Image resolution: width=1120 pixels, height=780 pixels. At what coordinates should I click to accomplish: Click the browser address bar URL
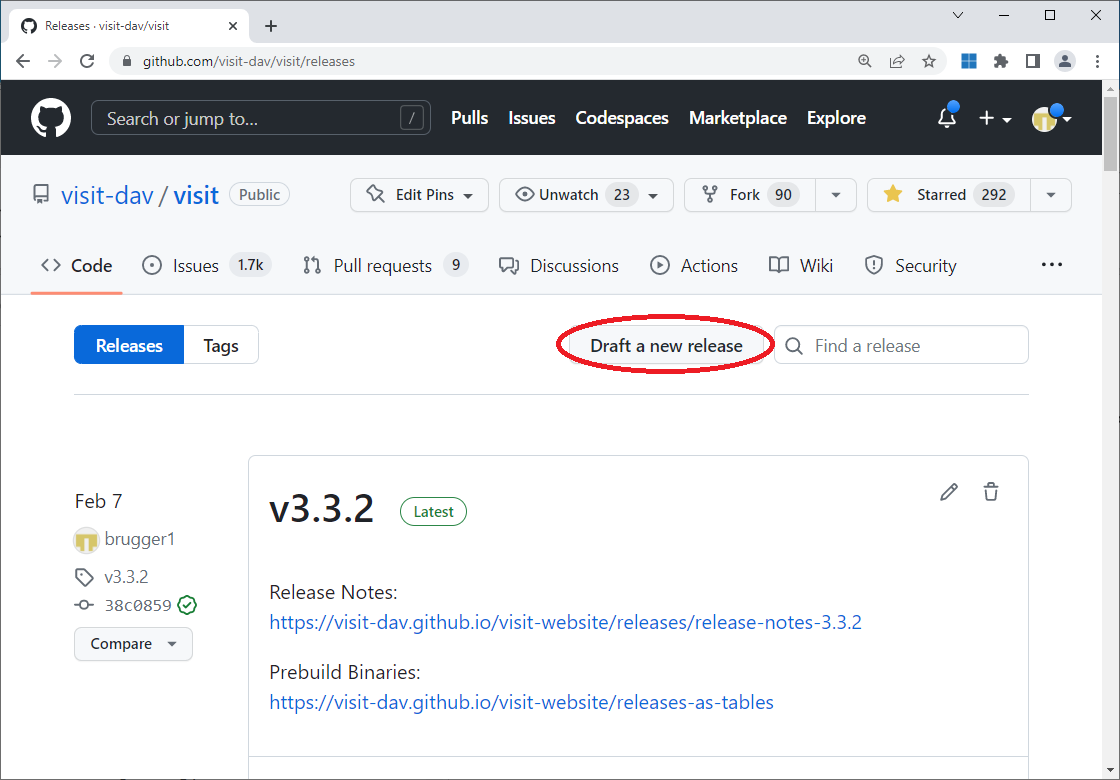tap(249, 61)
